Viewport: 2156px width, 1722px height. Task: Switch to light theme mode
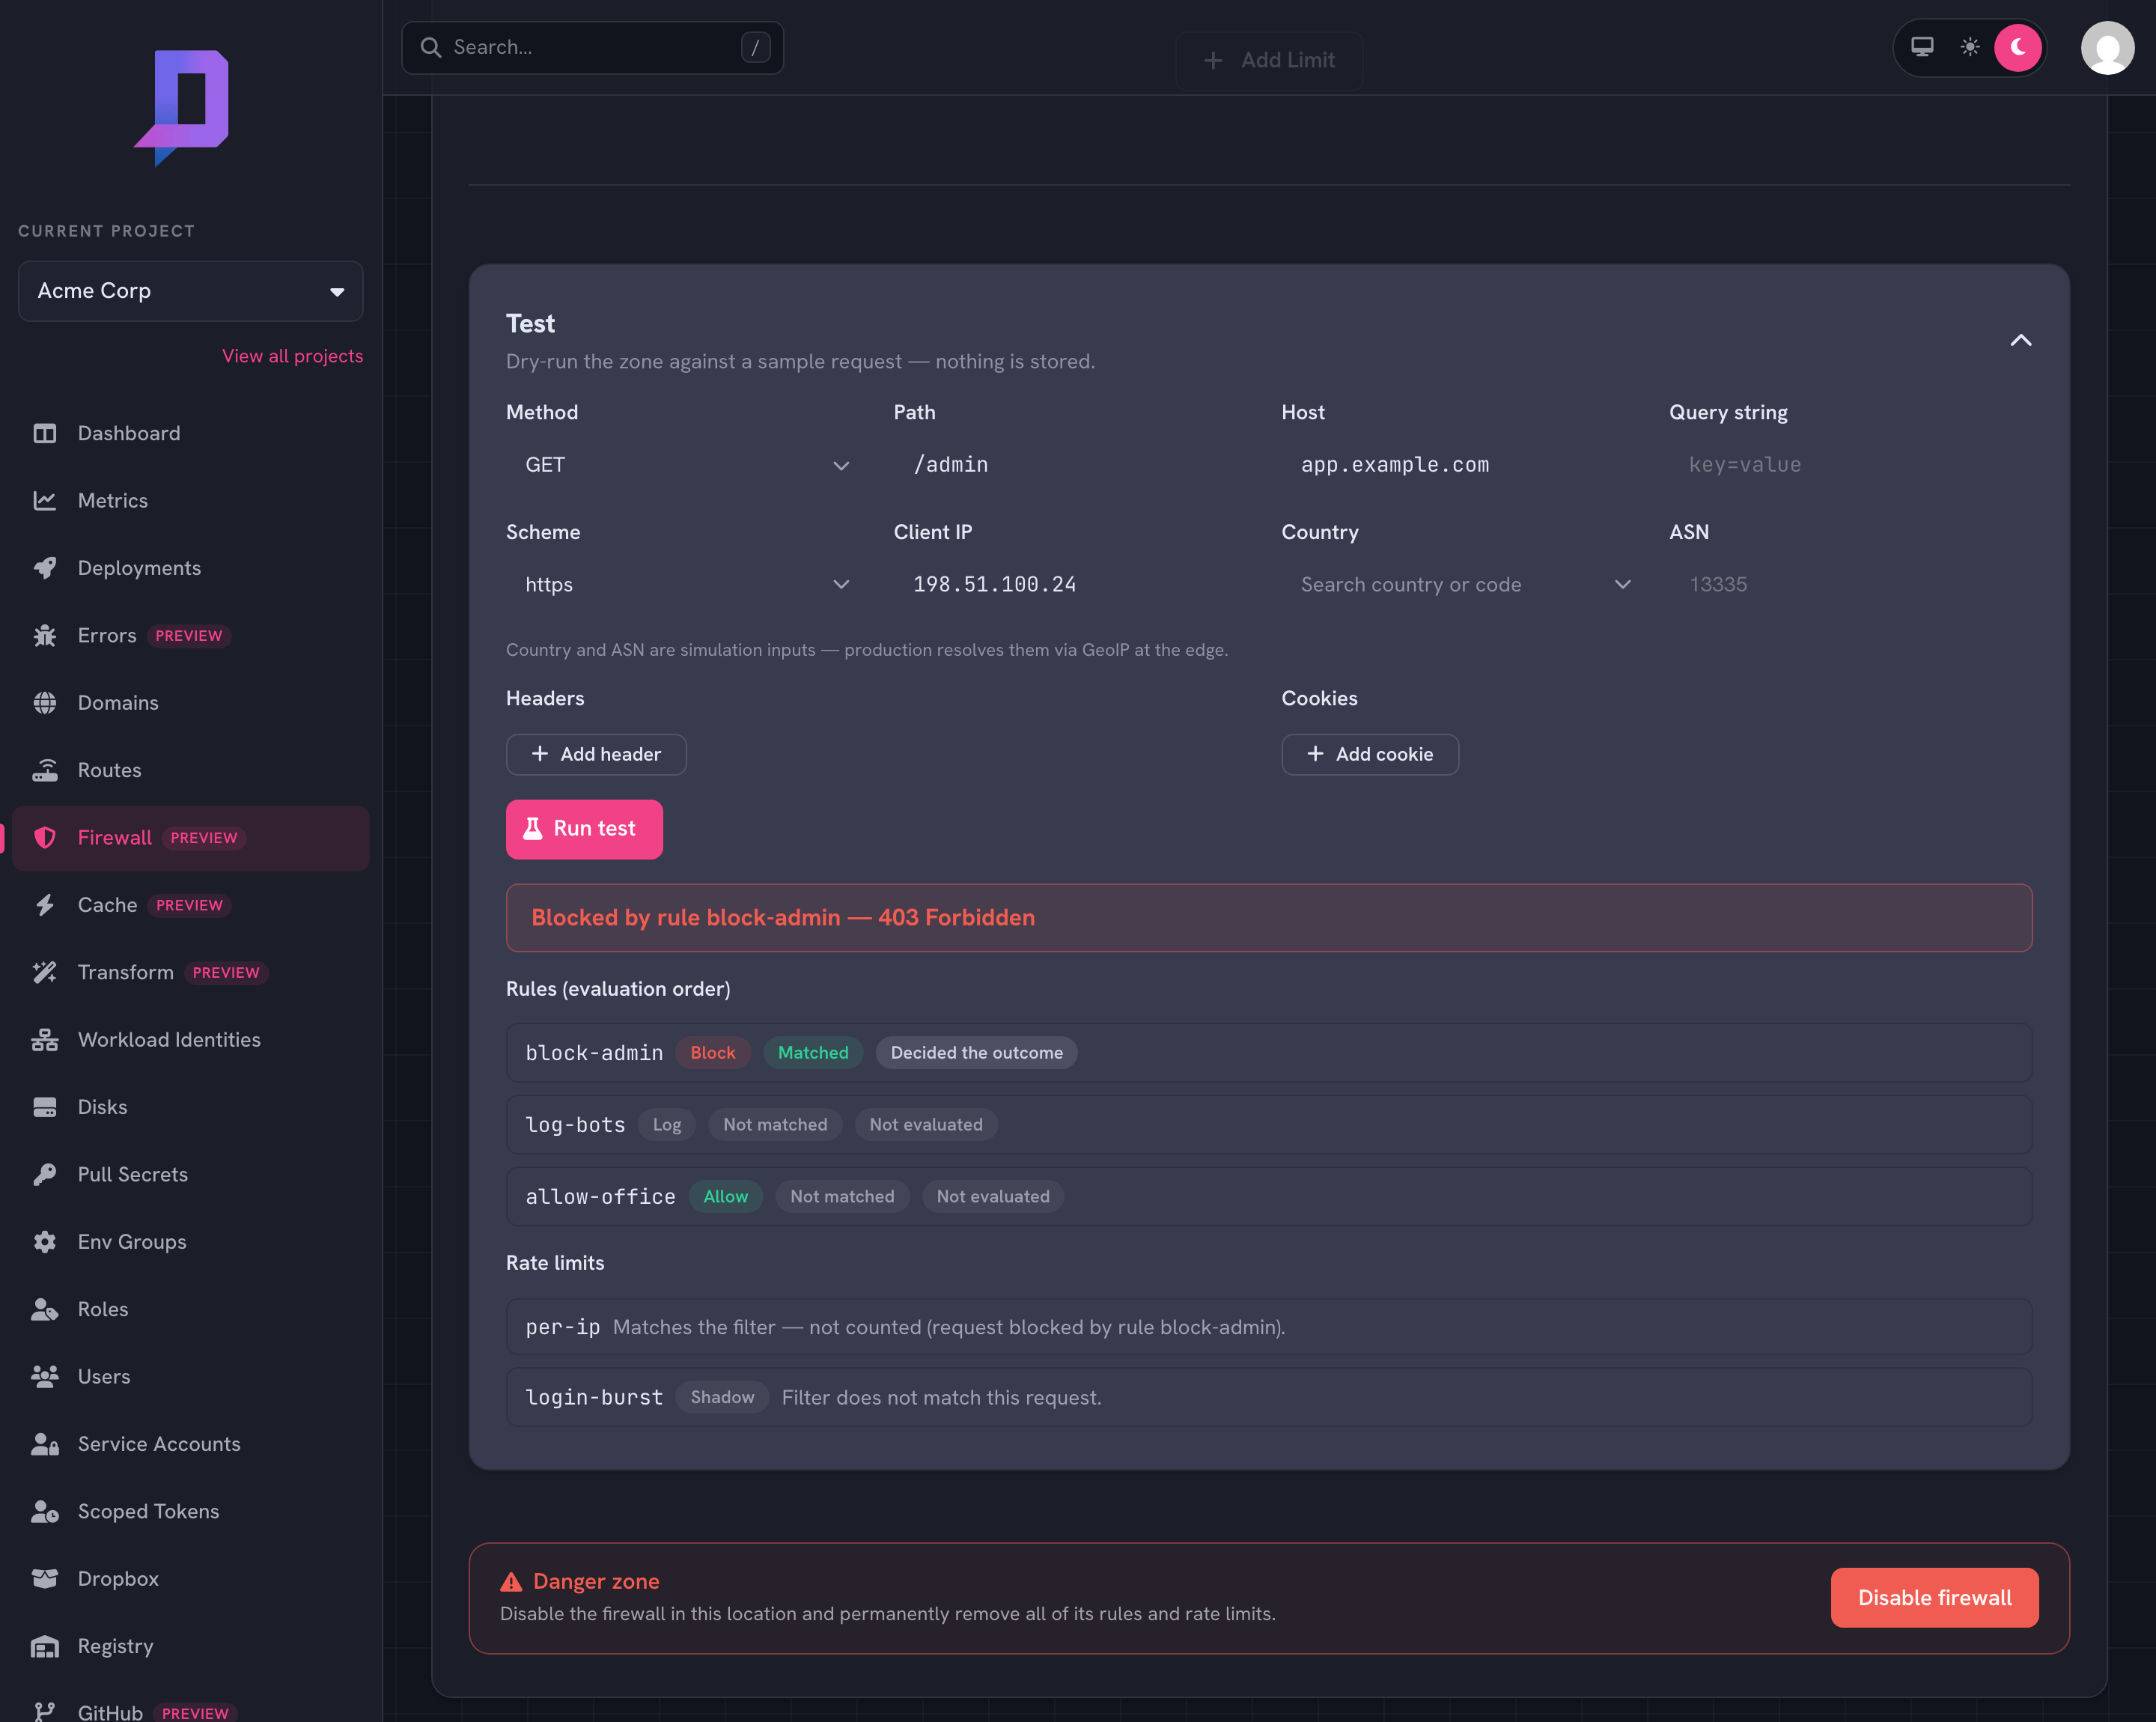(x=1970, y=47)
